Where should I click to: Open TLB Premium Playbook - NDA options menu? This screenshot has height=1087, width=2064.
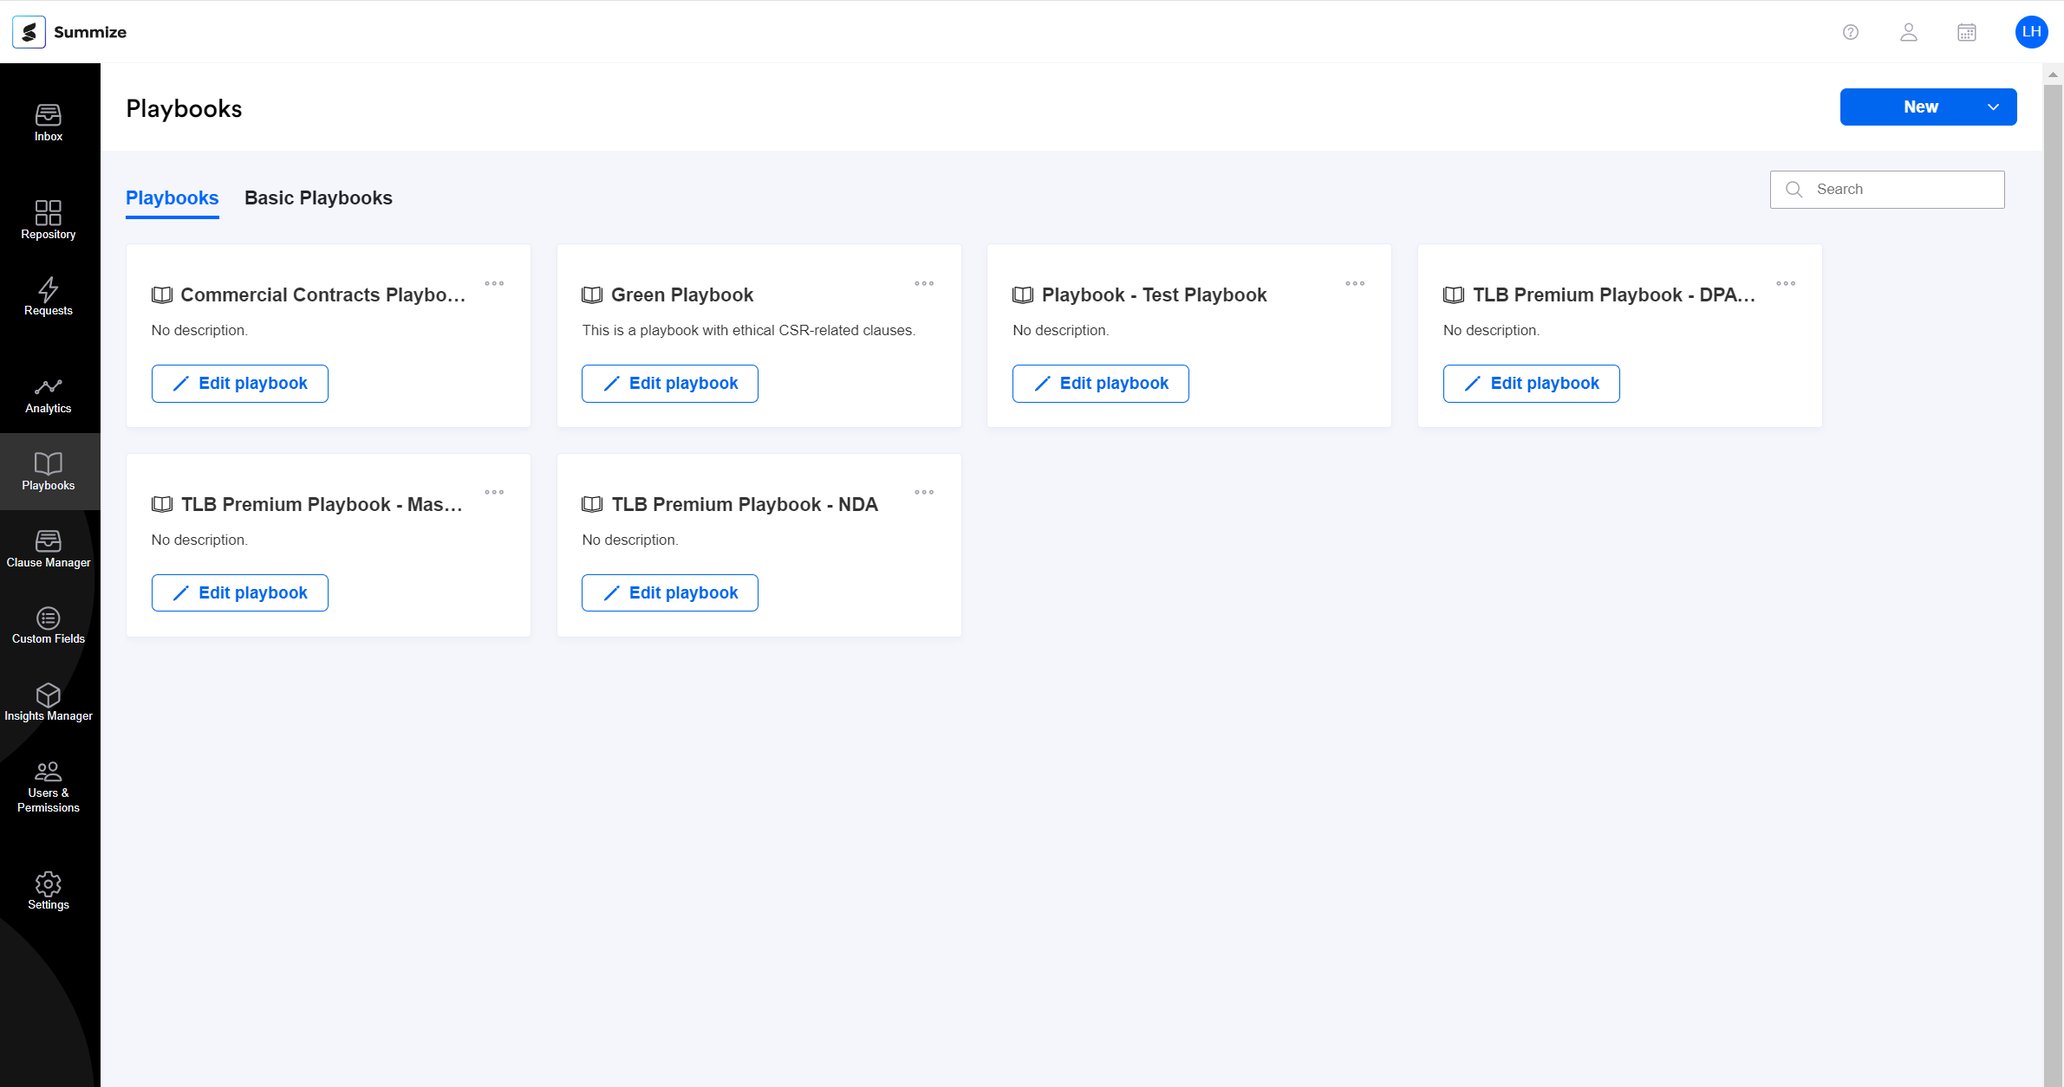(924, 492)
